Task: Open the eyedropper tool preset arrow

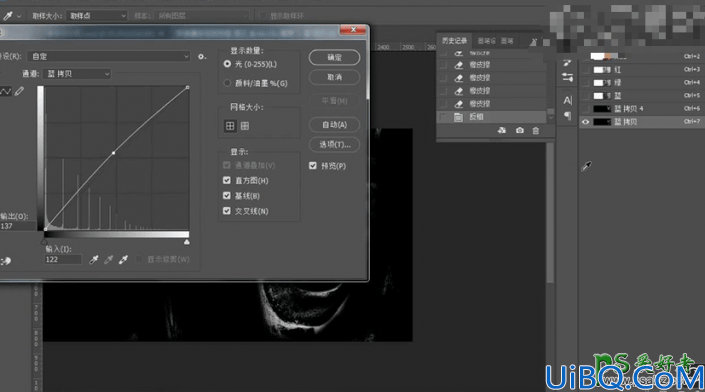Action: tap(19, 16)
